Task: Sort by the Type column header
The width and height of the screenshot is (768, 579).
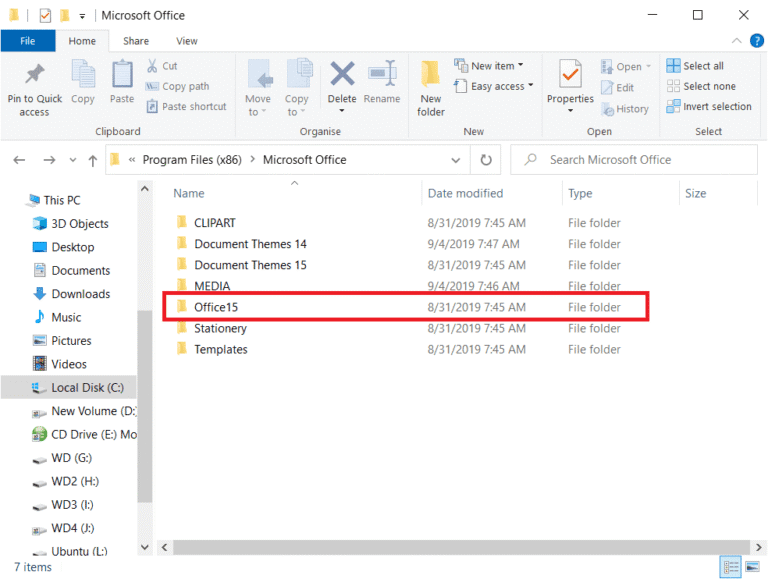Action: pos(580,193)
